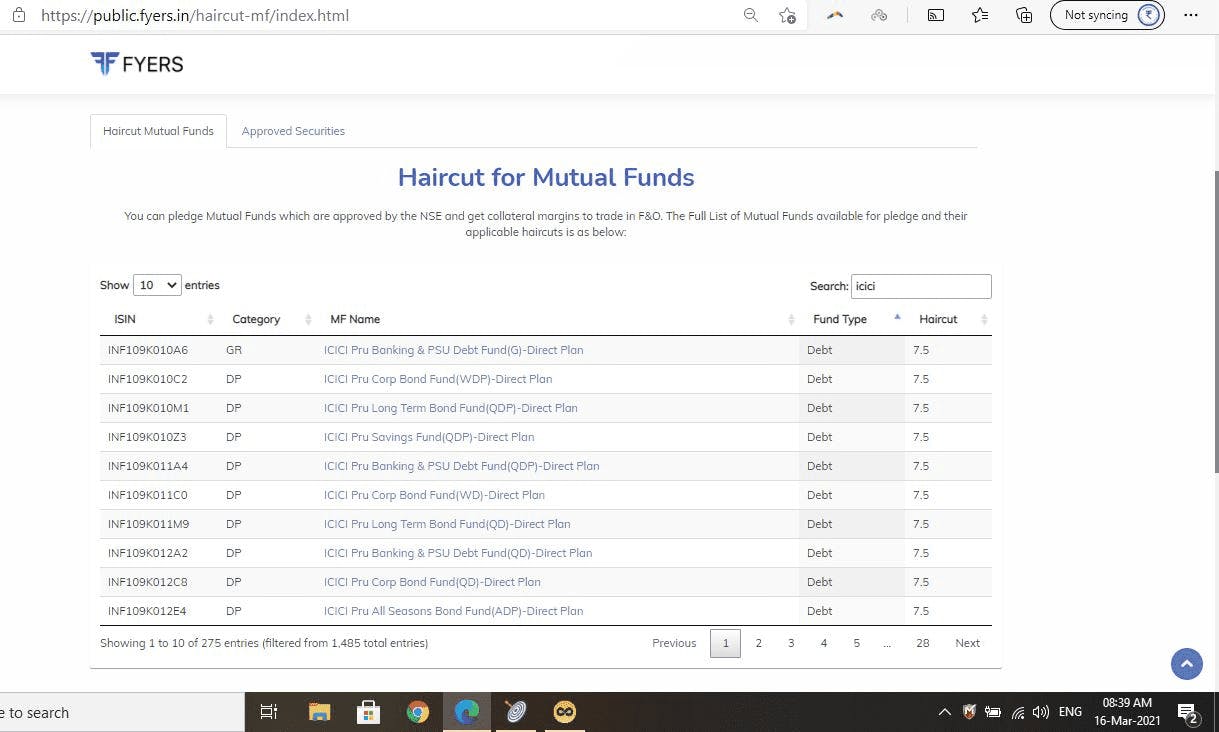Go to the Next results page
The width and height of the screenshot is (1219, 732).
[967, 643]
